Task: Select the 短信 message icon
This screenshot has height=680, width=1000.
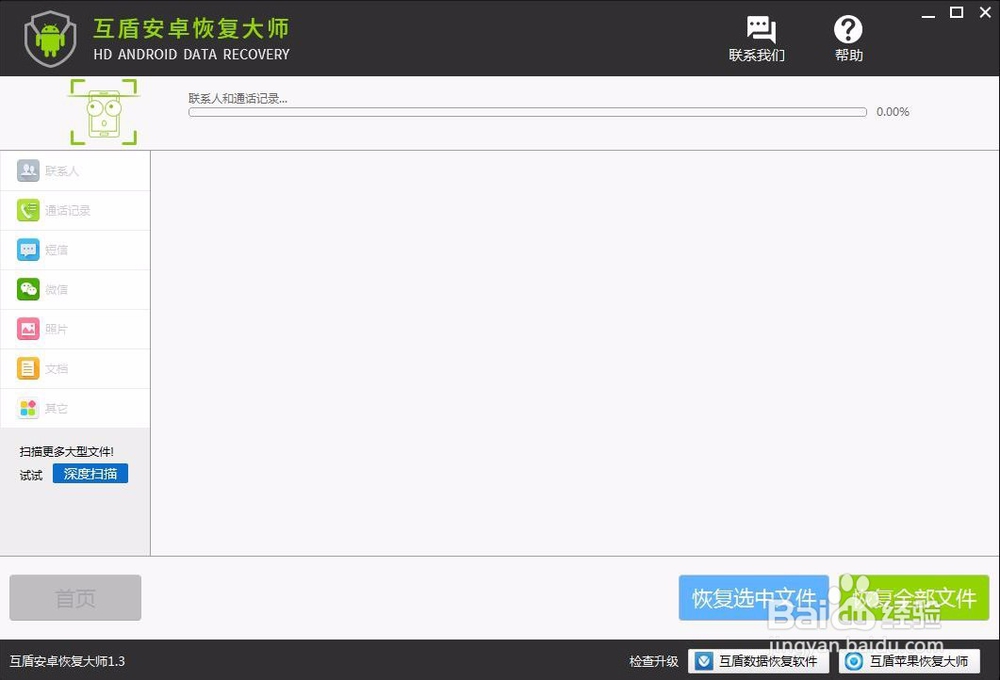Action: (x=28, y=249)
